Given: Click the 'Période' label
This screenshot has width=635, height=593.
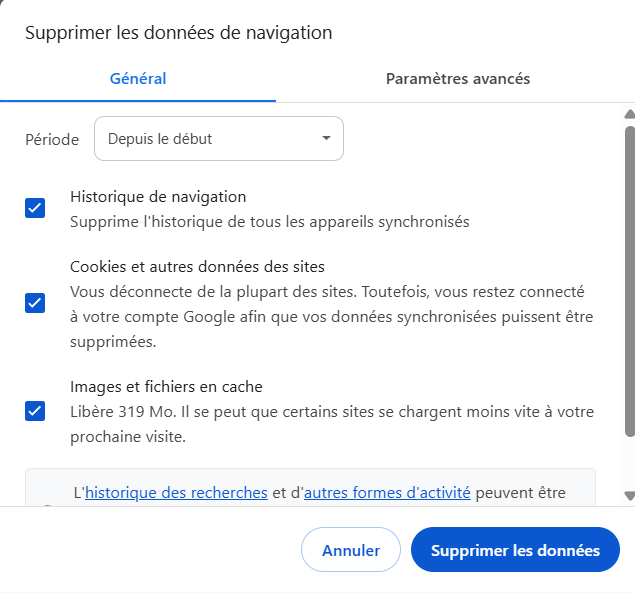Looking at the screenshot, I should [52, 139].
